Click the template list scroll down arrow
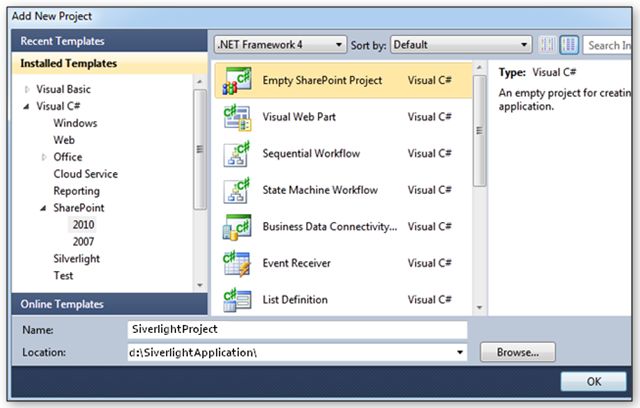 [x=480, y=308]
